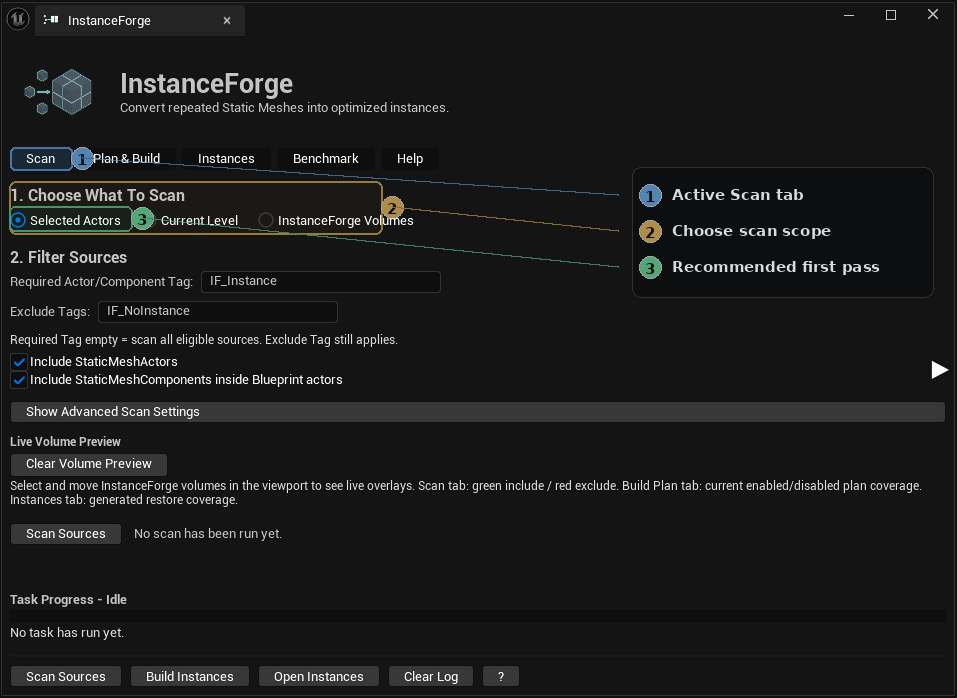Image resolution: width=957 pixels, height=698 pixels.
Task: Toggle Include StaticMeshComponents inside Blueprint actors
Action: (x=19, y=380)
